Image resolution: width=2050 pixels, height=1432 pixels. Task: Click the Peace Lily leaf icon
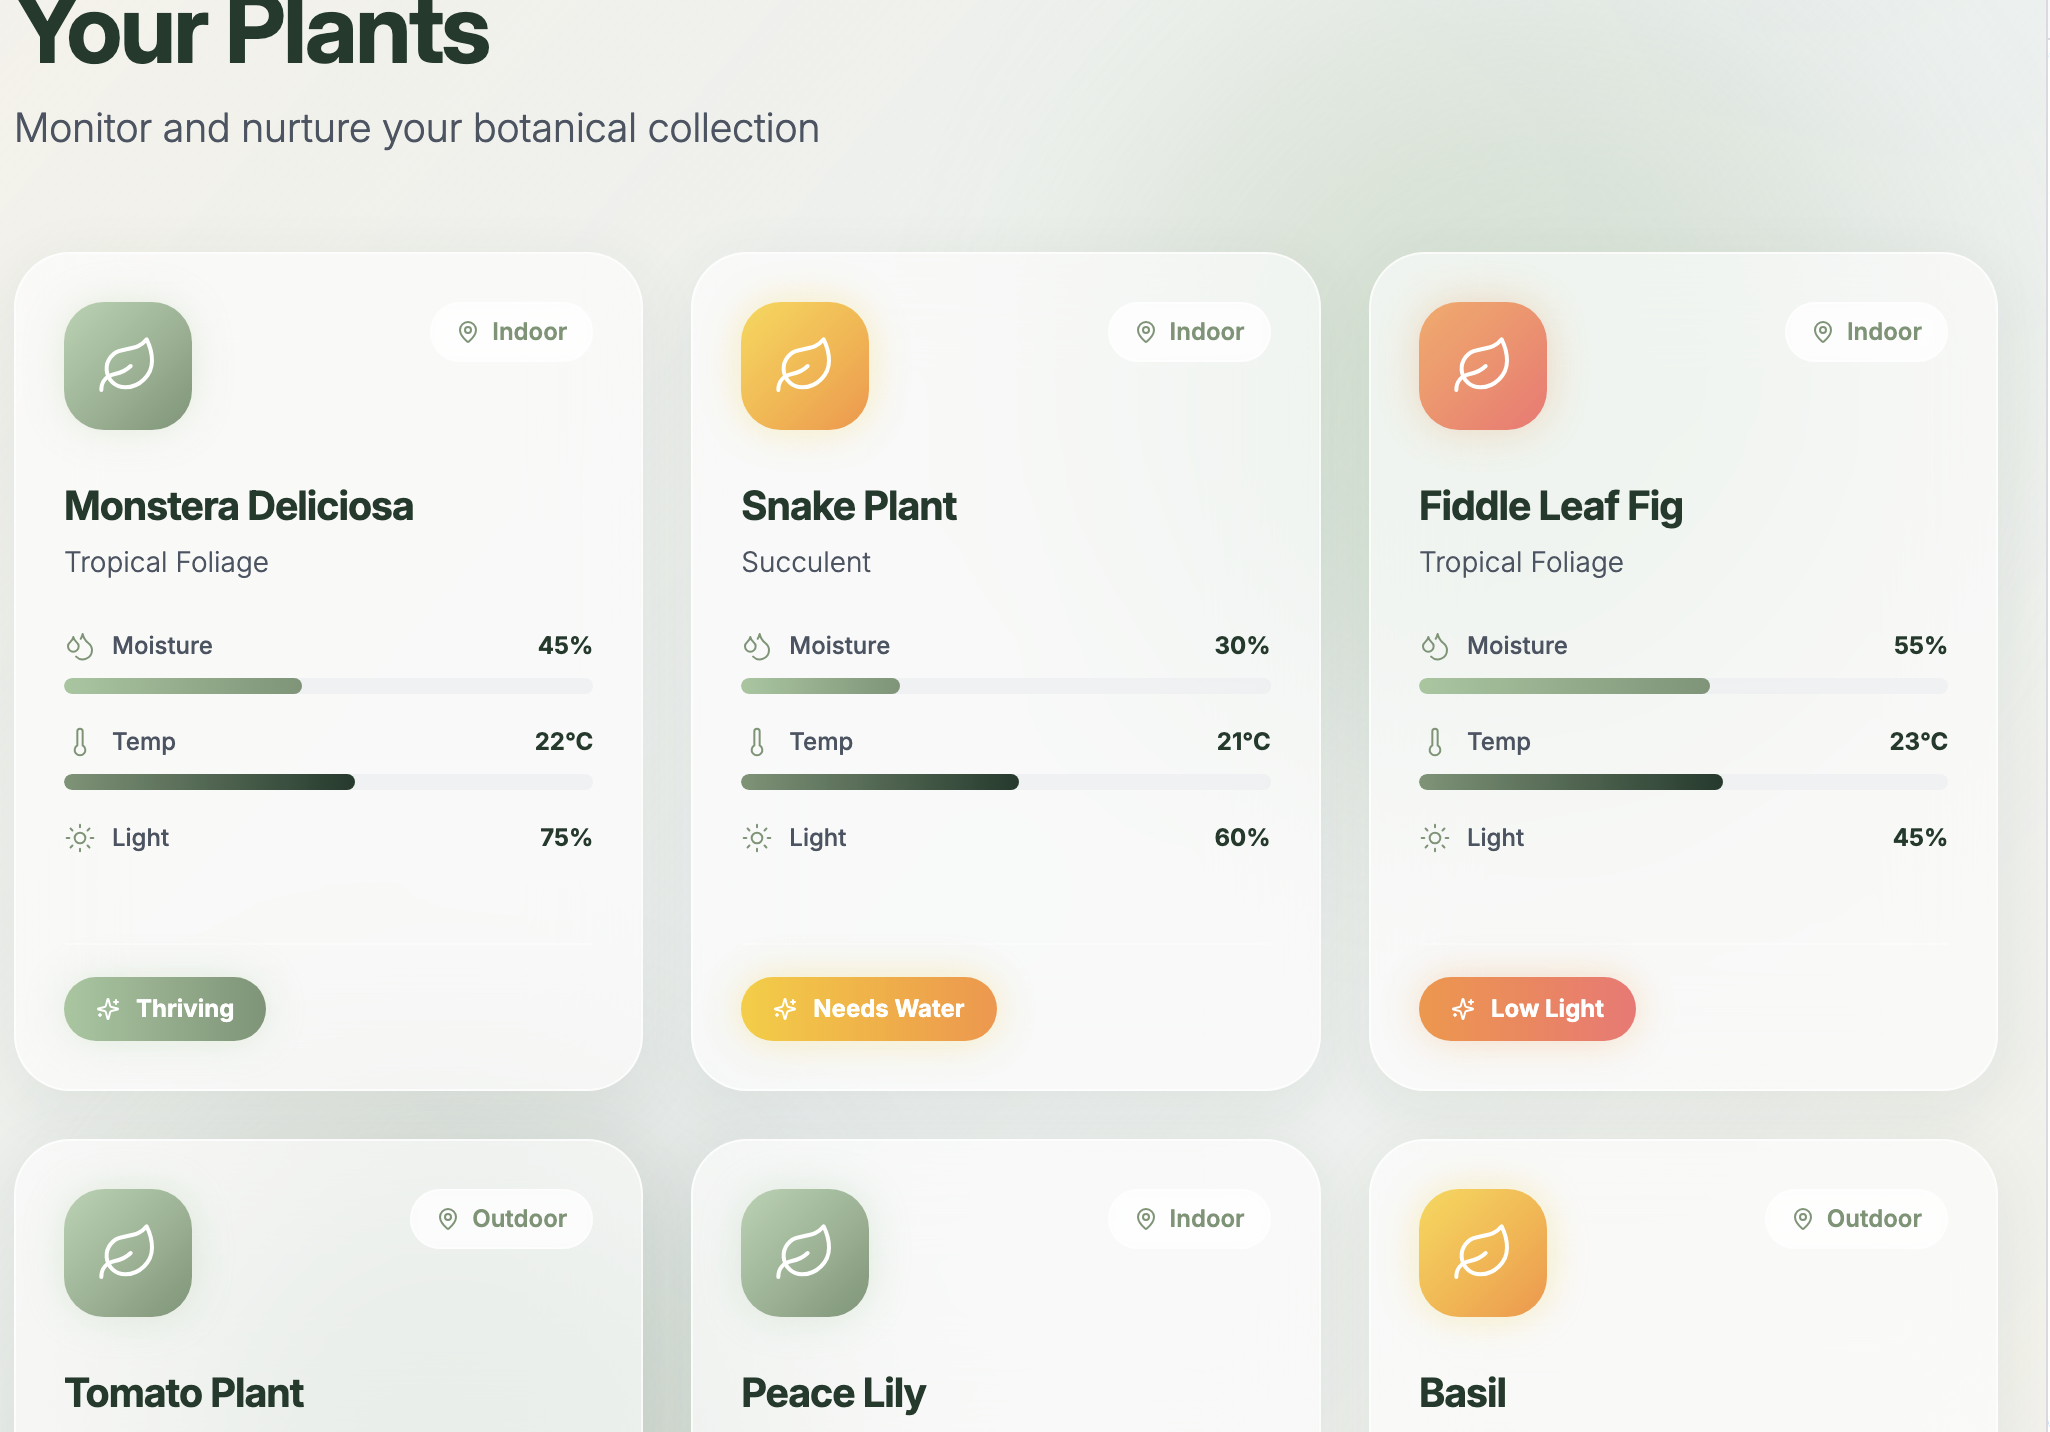[x=805, y=1253]
